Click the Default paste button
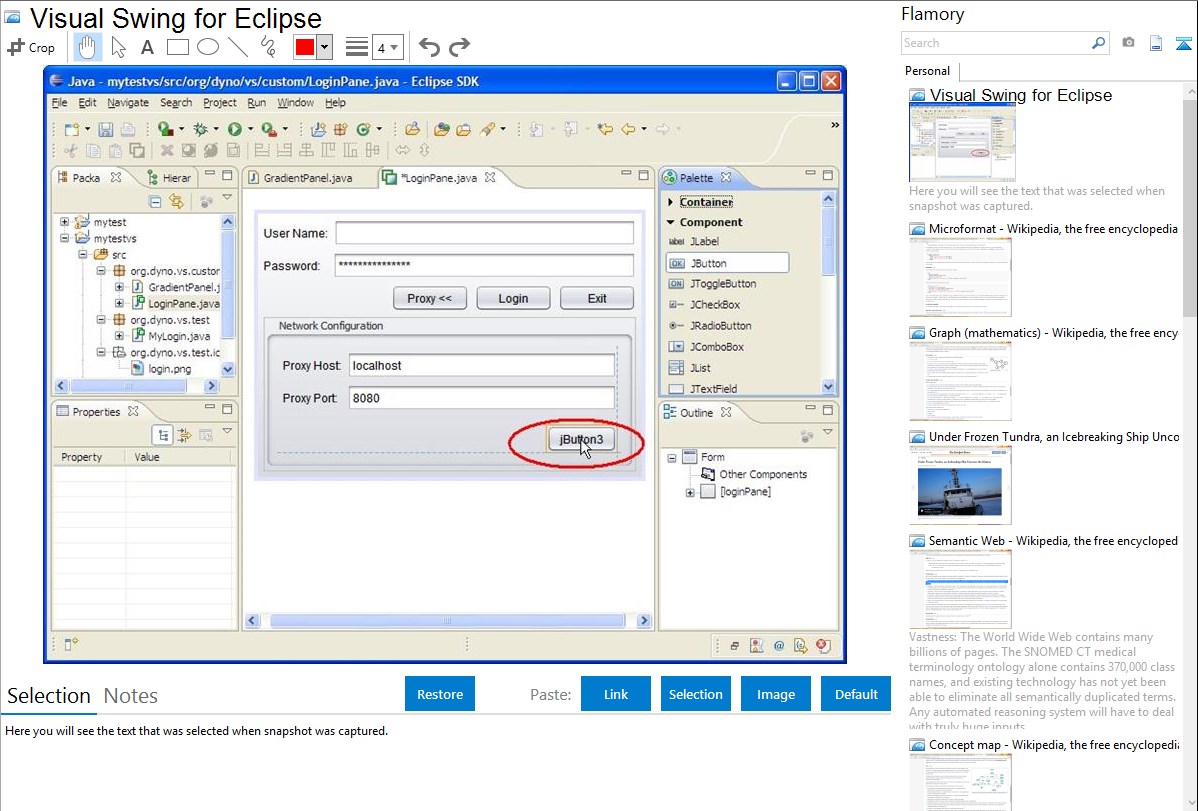 click(856, 694)
